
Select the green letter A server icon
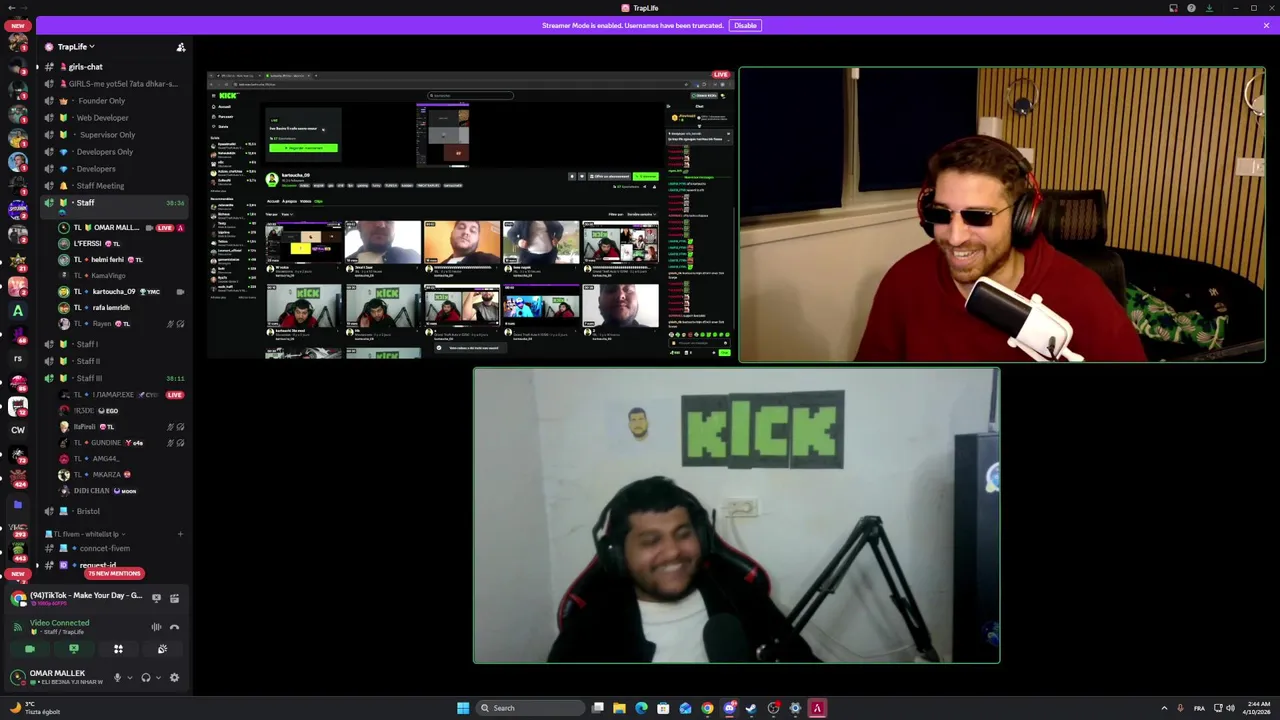(x=18, y=311)
